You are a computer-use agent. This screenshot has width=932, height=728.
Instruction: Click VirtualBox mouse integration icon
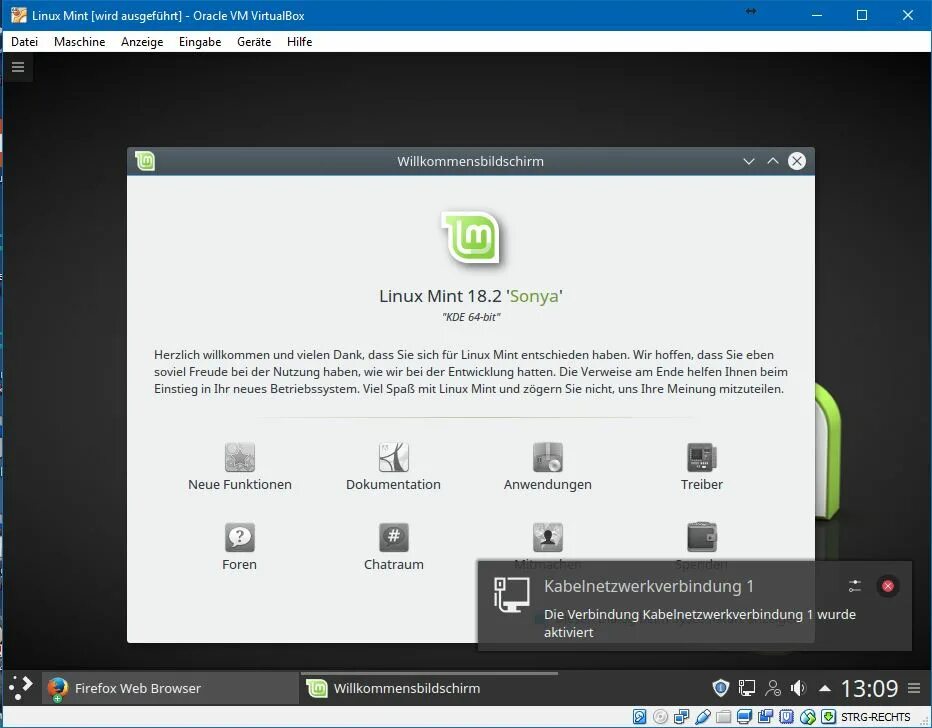pos(808,717)
